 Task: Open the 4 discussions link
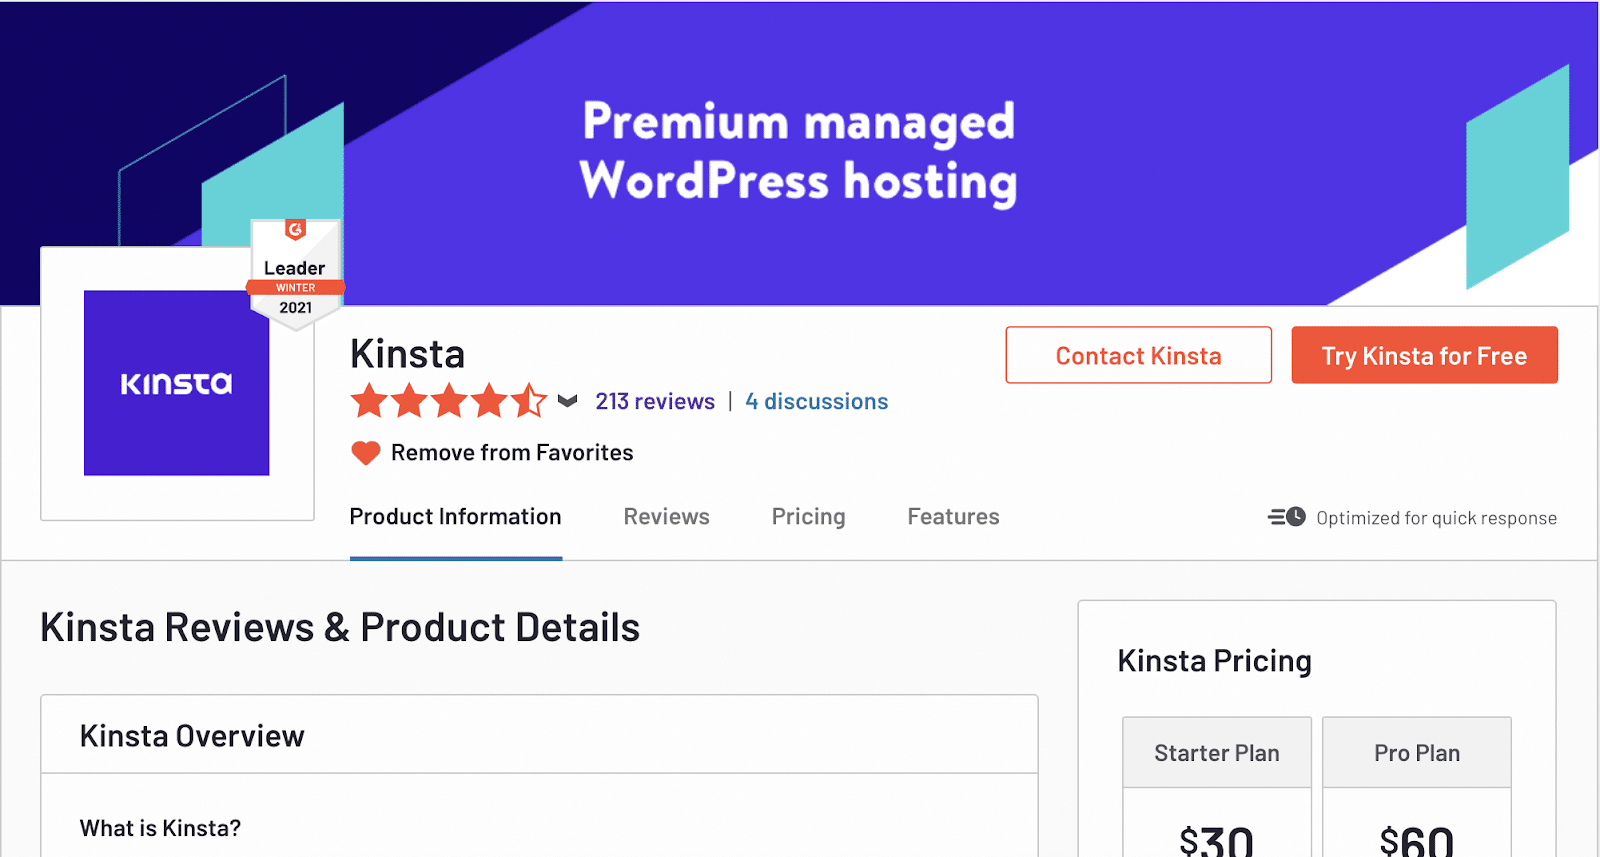tap(817, 401)
